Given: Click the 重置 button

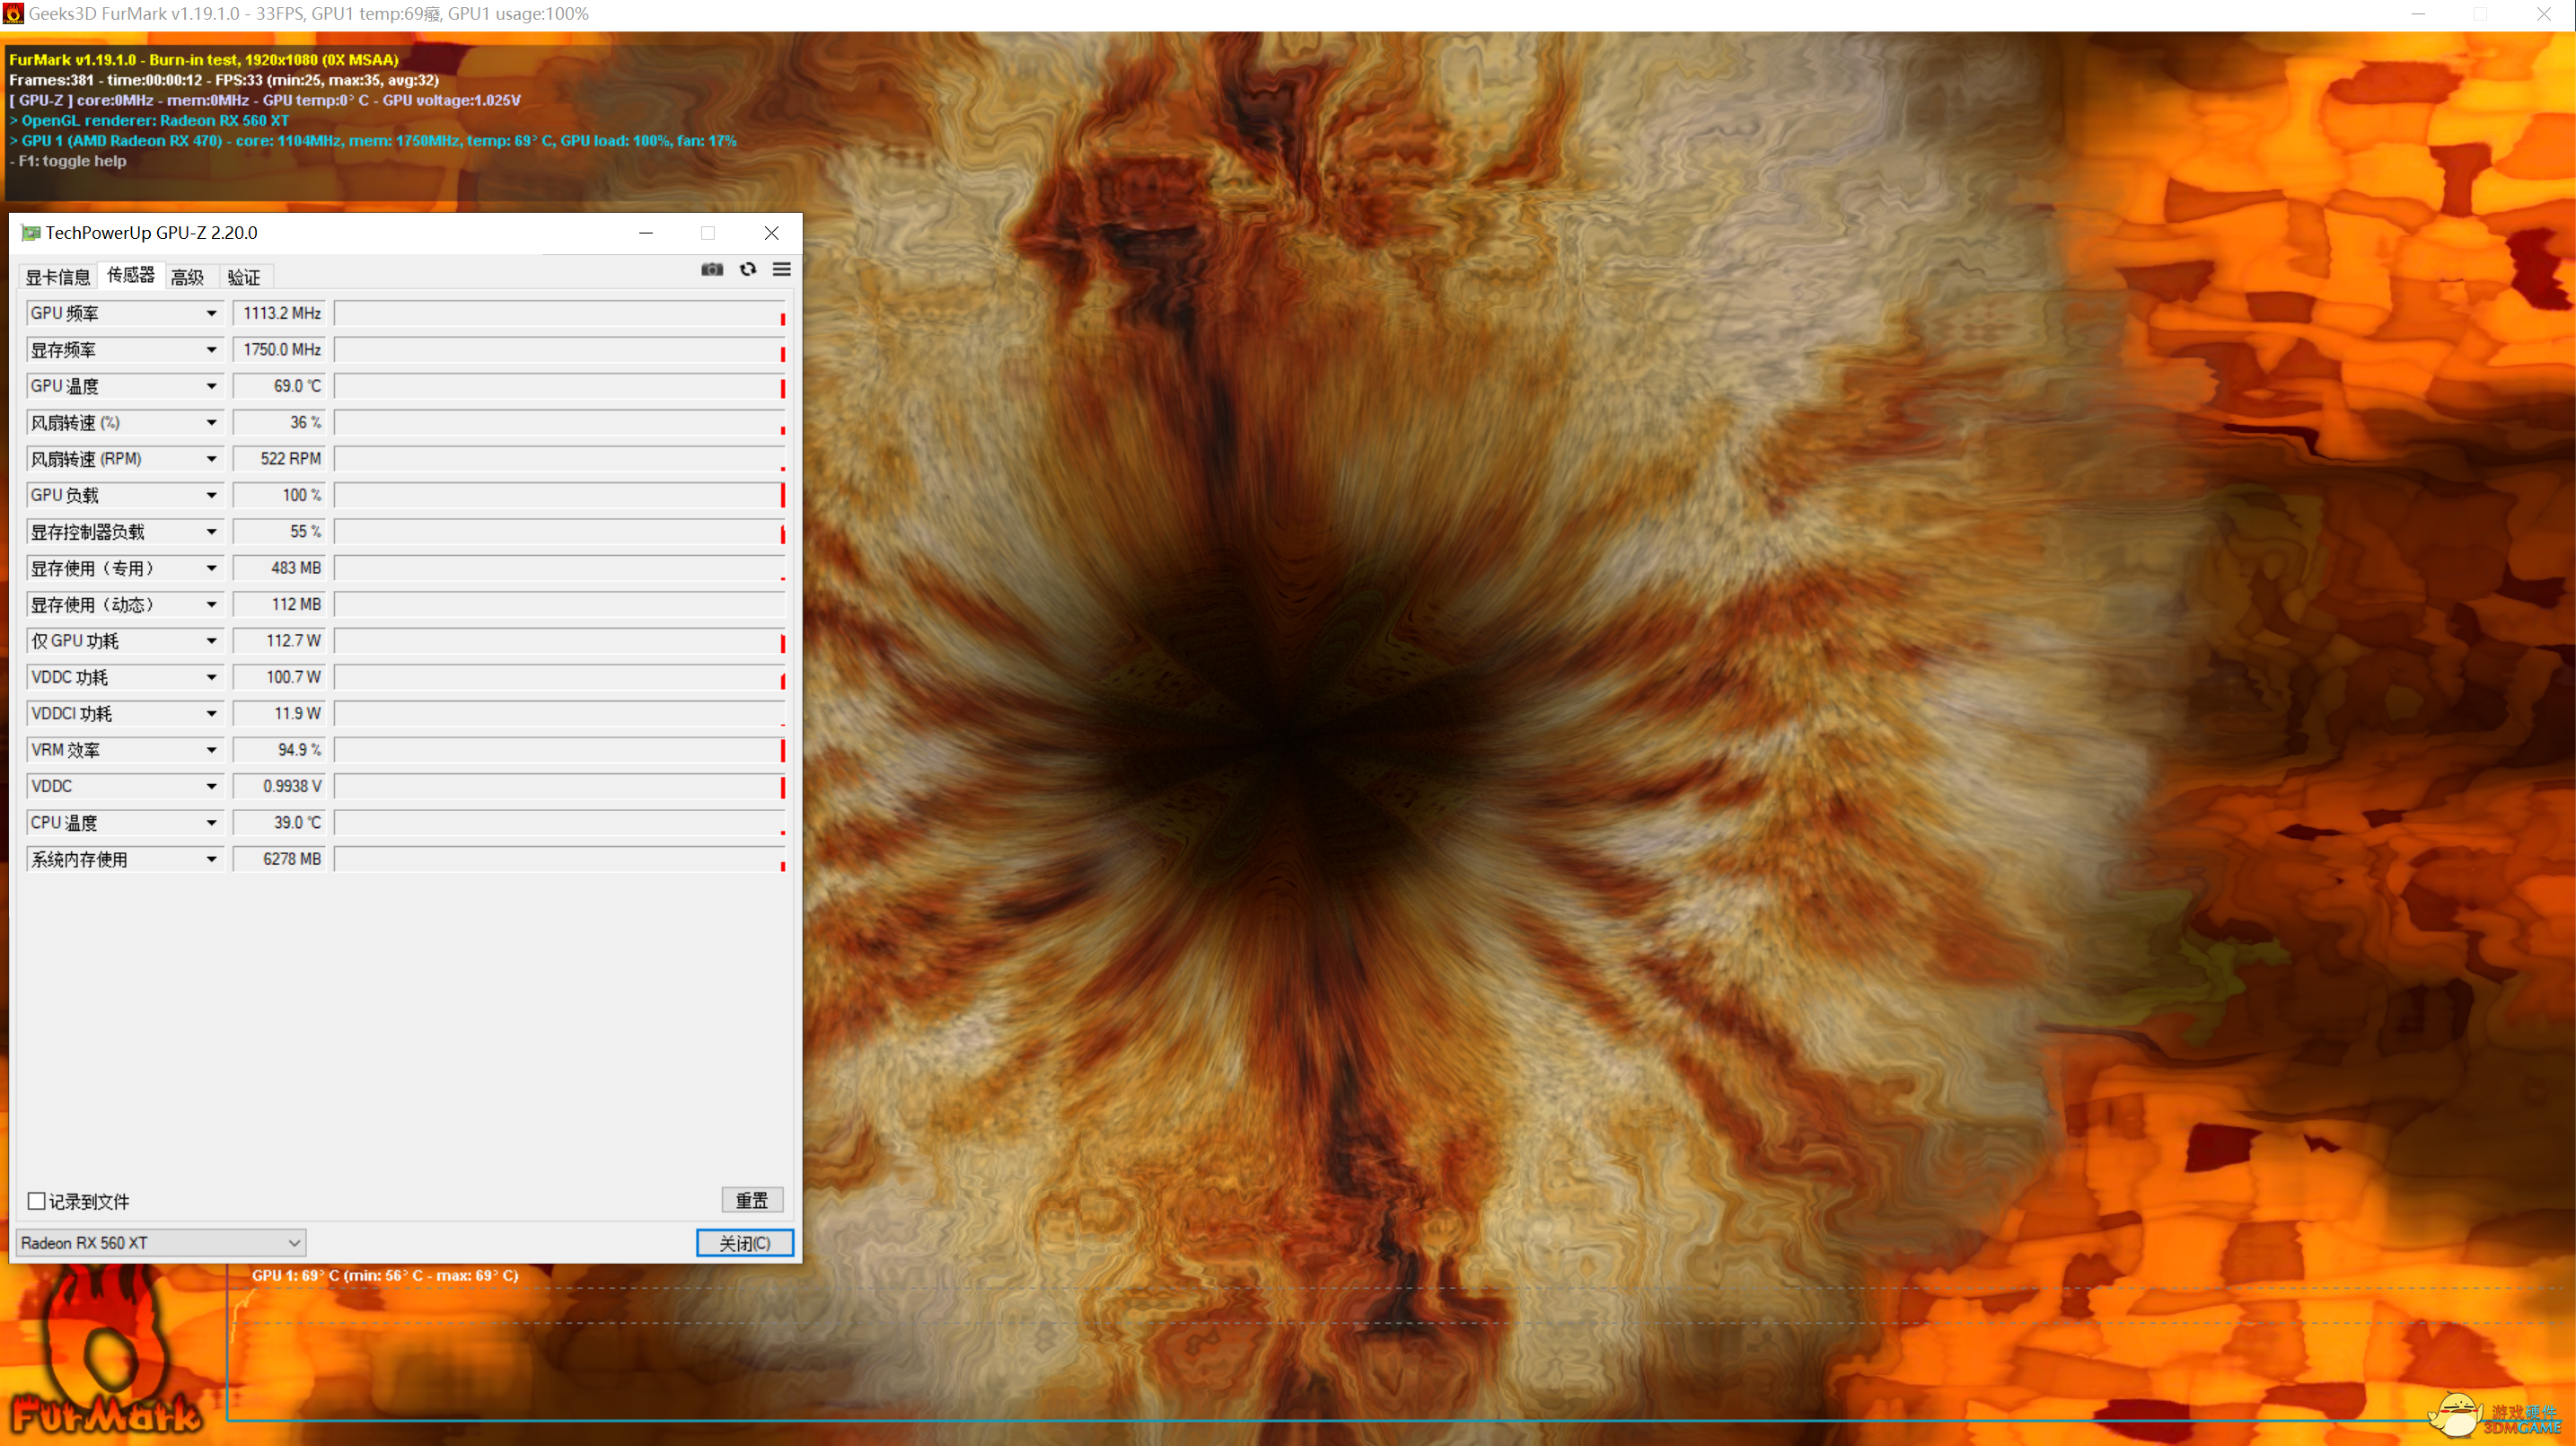Looking at the screenshot, I should tap(752, 1200).
